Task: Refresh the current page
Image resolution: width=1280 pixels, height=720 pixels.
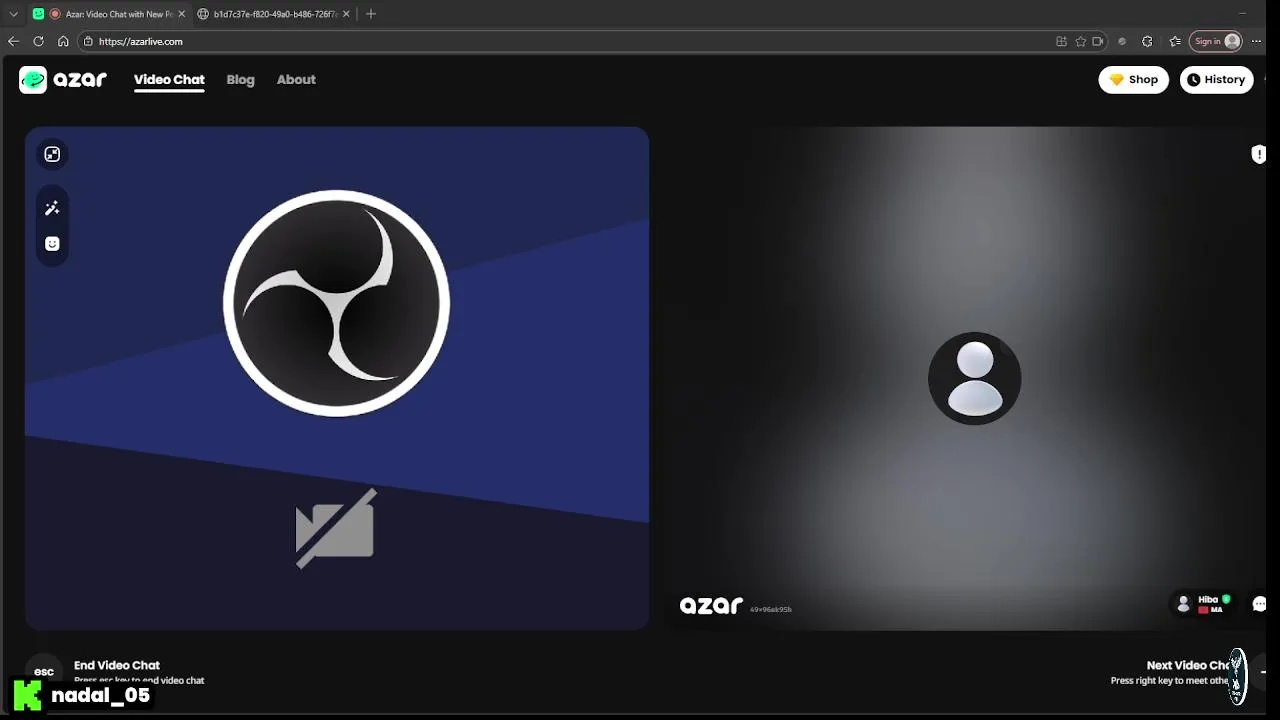Action: click(38, 41)
